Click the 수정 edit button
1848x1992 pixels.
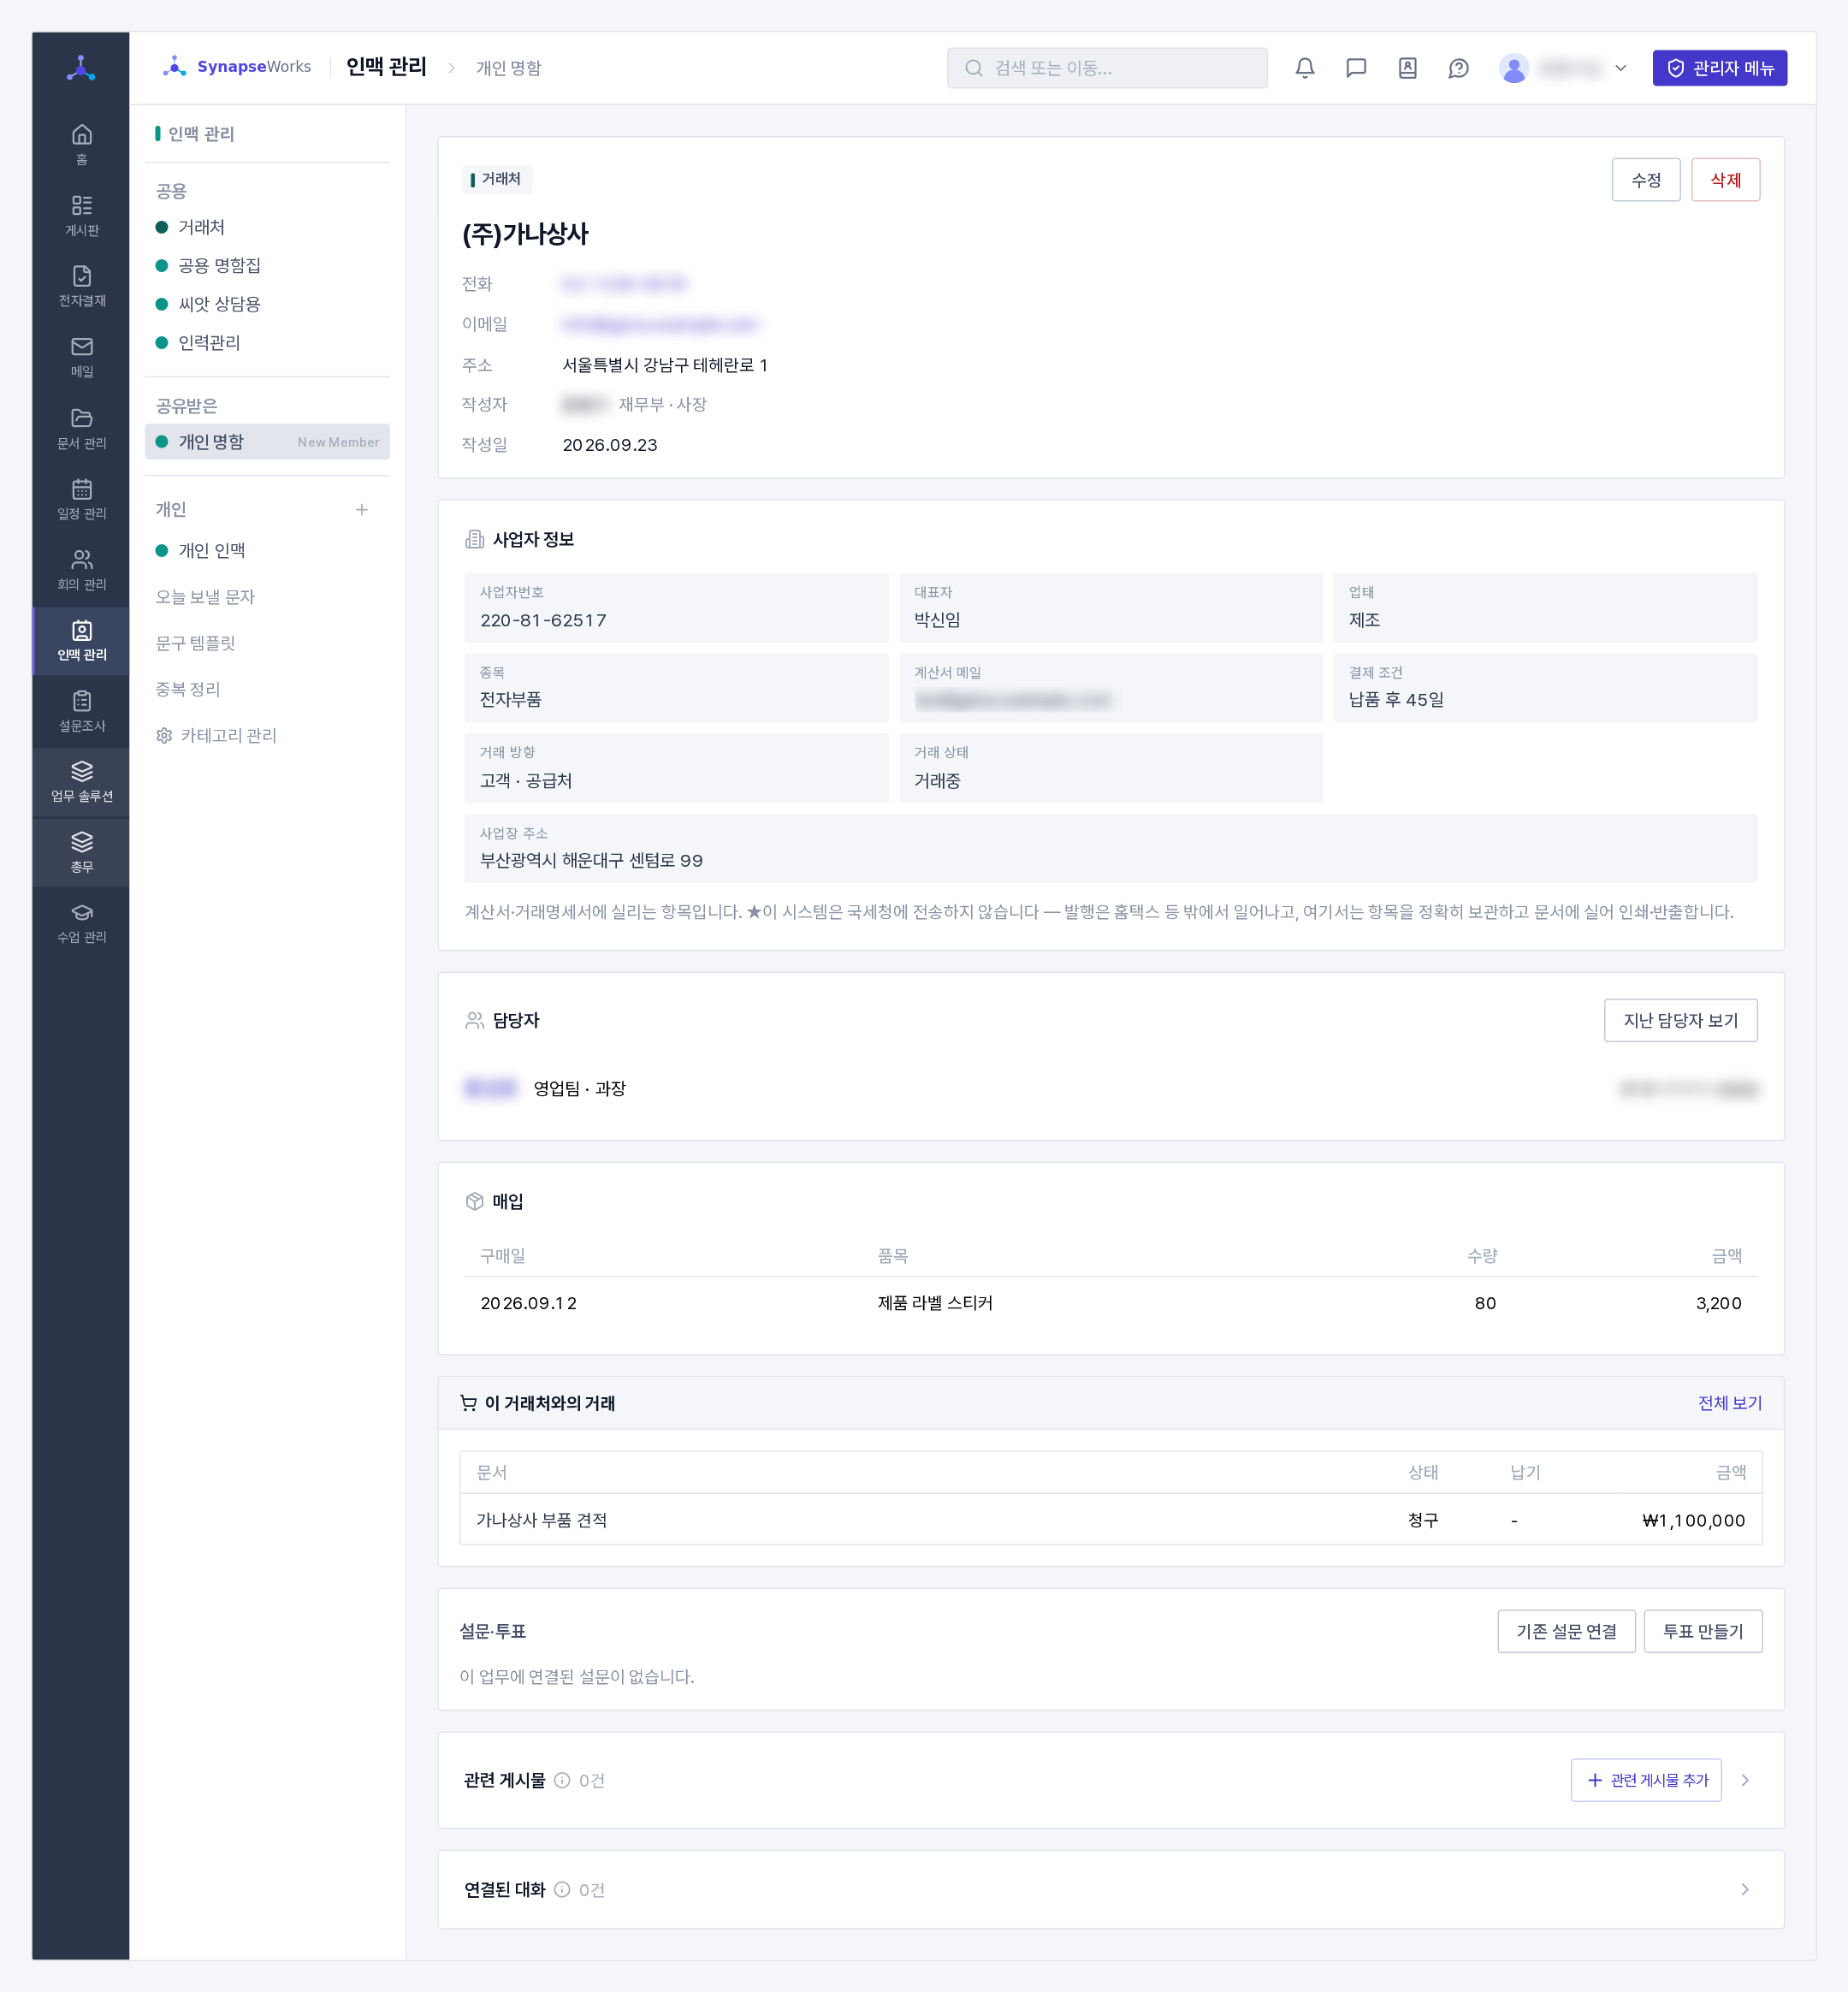coord(1646,180)
